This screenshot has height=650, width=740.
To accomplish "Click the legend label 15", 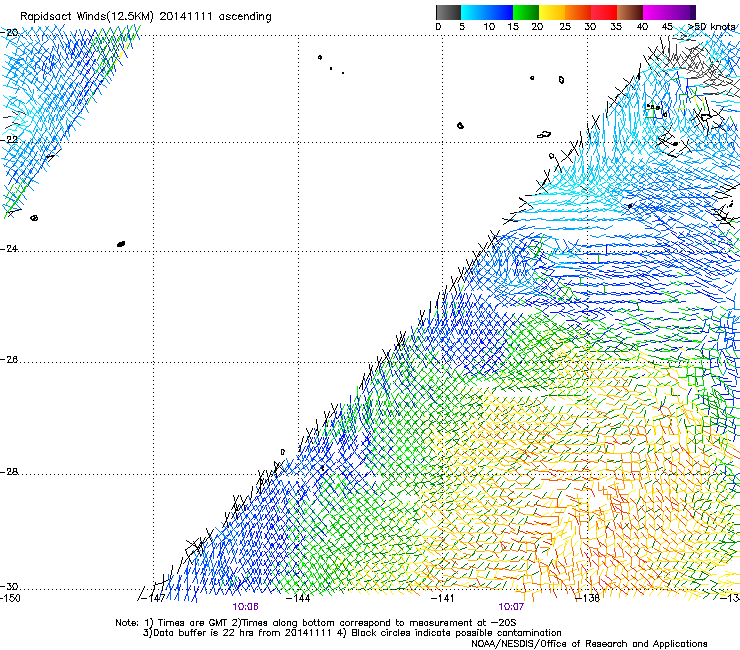I will pyautogui.click(x=513, y=27).
